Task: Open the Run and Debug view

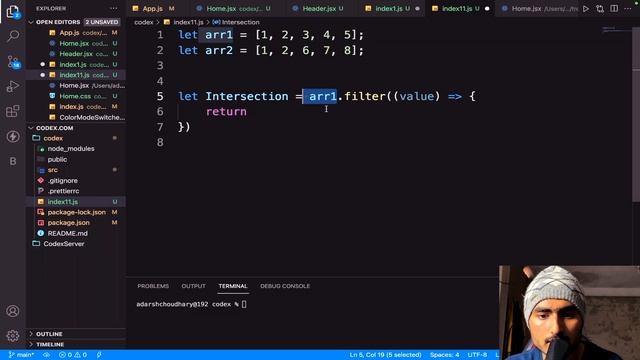Action: click(x=13, y=86)
